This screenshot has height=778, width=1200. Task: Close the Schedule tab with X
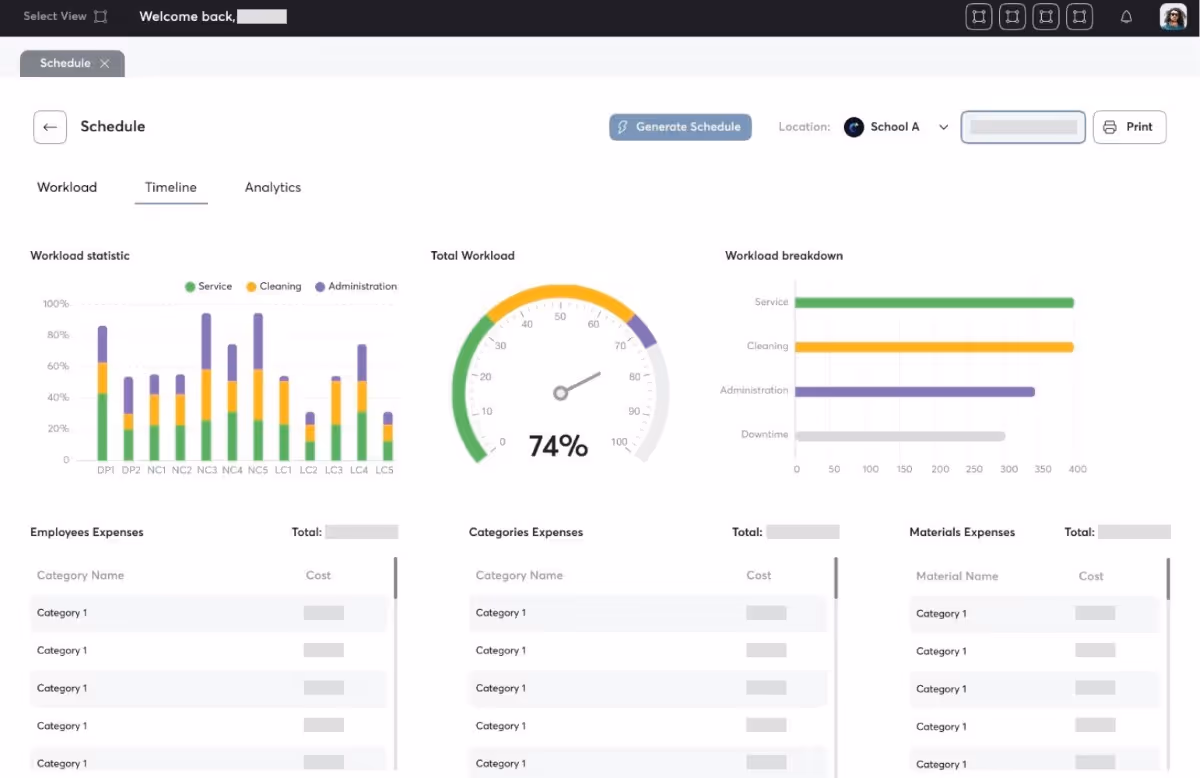click(x=105, y=63)
